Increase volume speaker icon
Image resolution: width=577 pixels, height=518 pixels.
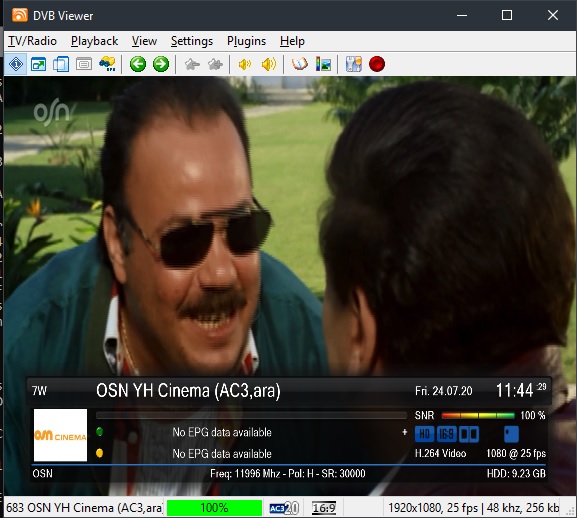(269, 65)
